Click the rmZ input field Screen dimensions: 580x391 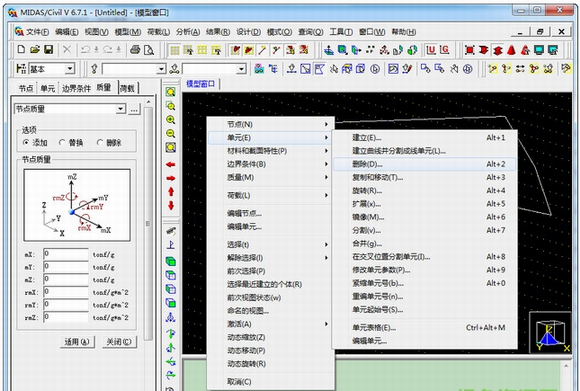pos(66,317)
